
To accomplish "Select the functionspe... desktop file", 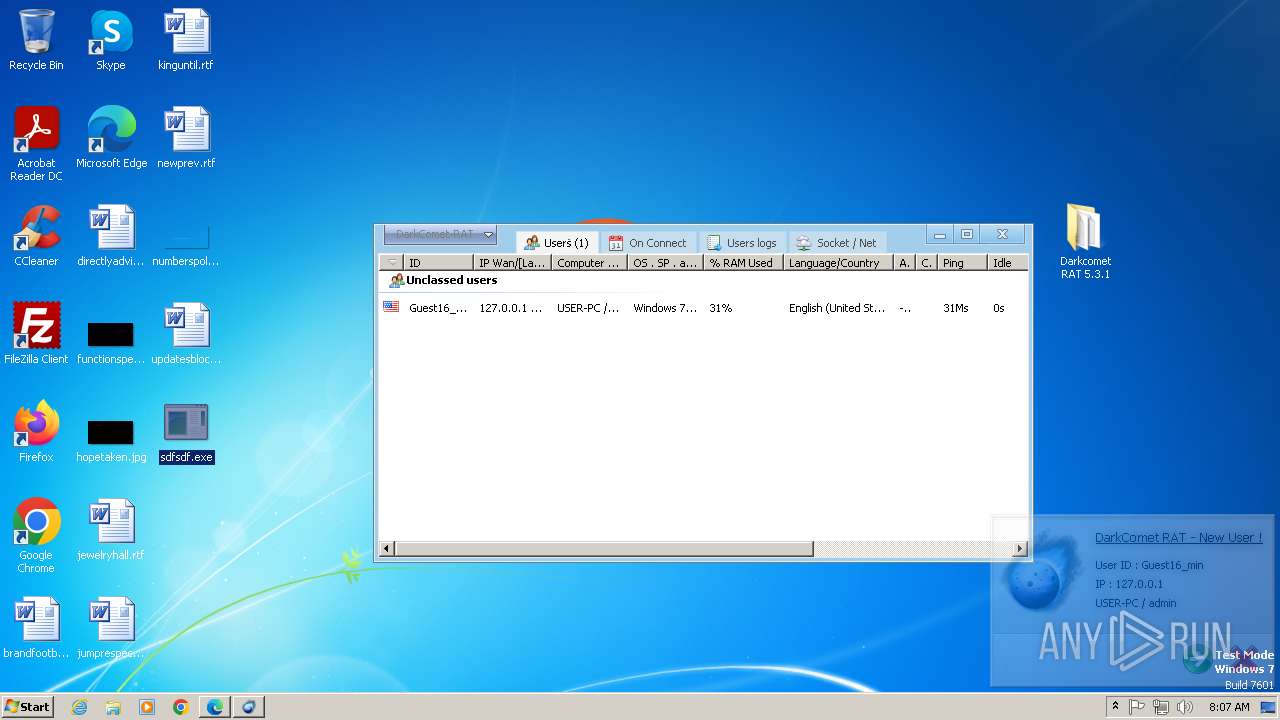I will pyautogui.click(x=111, y=342).
